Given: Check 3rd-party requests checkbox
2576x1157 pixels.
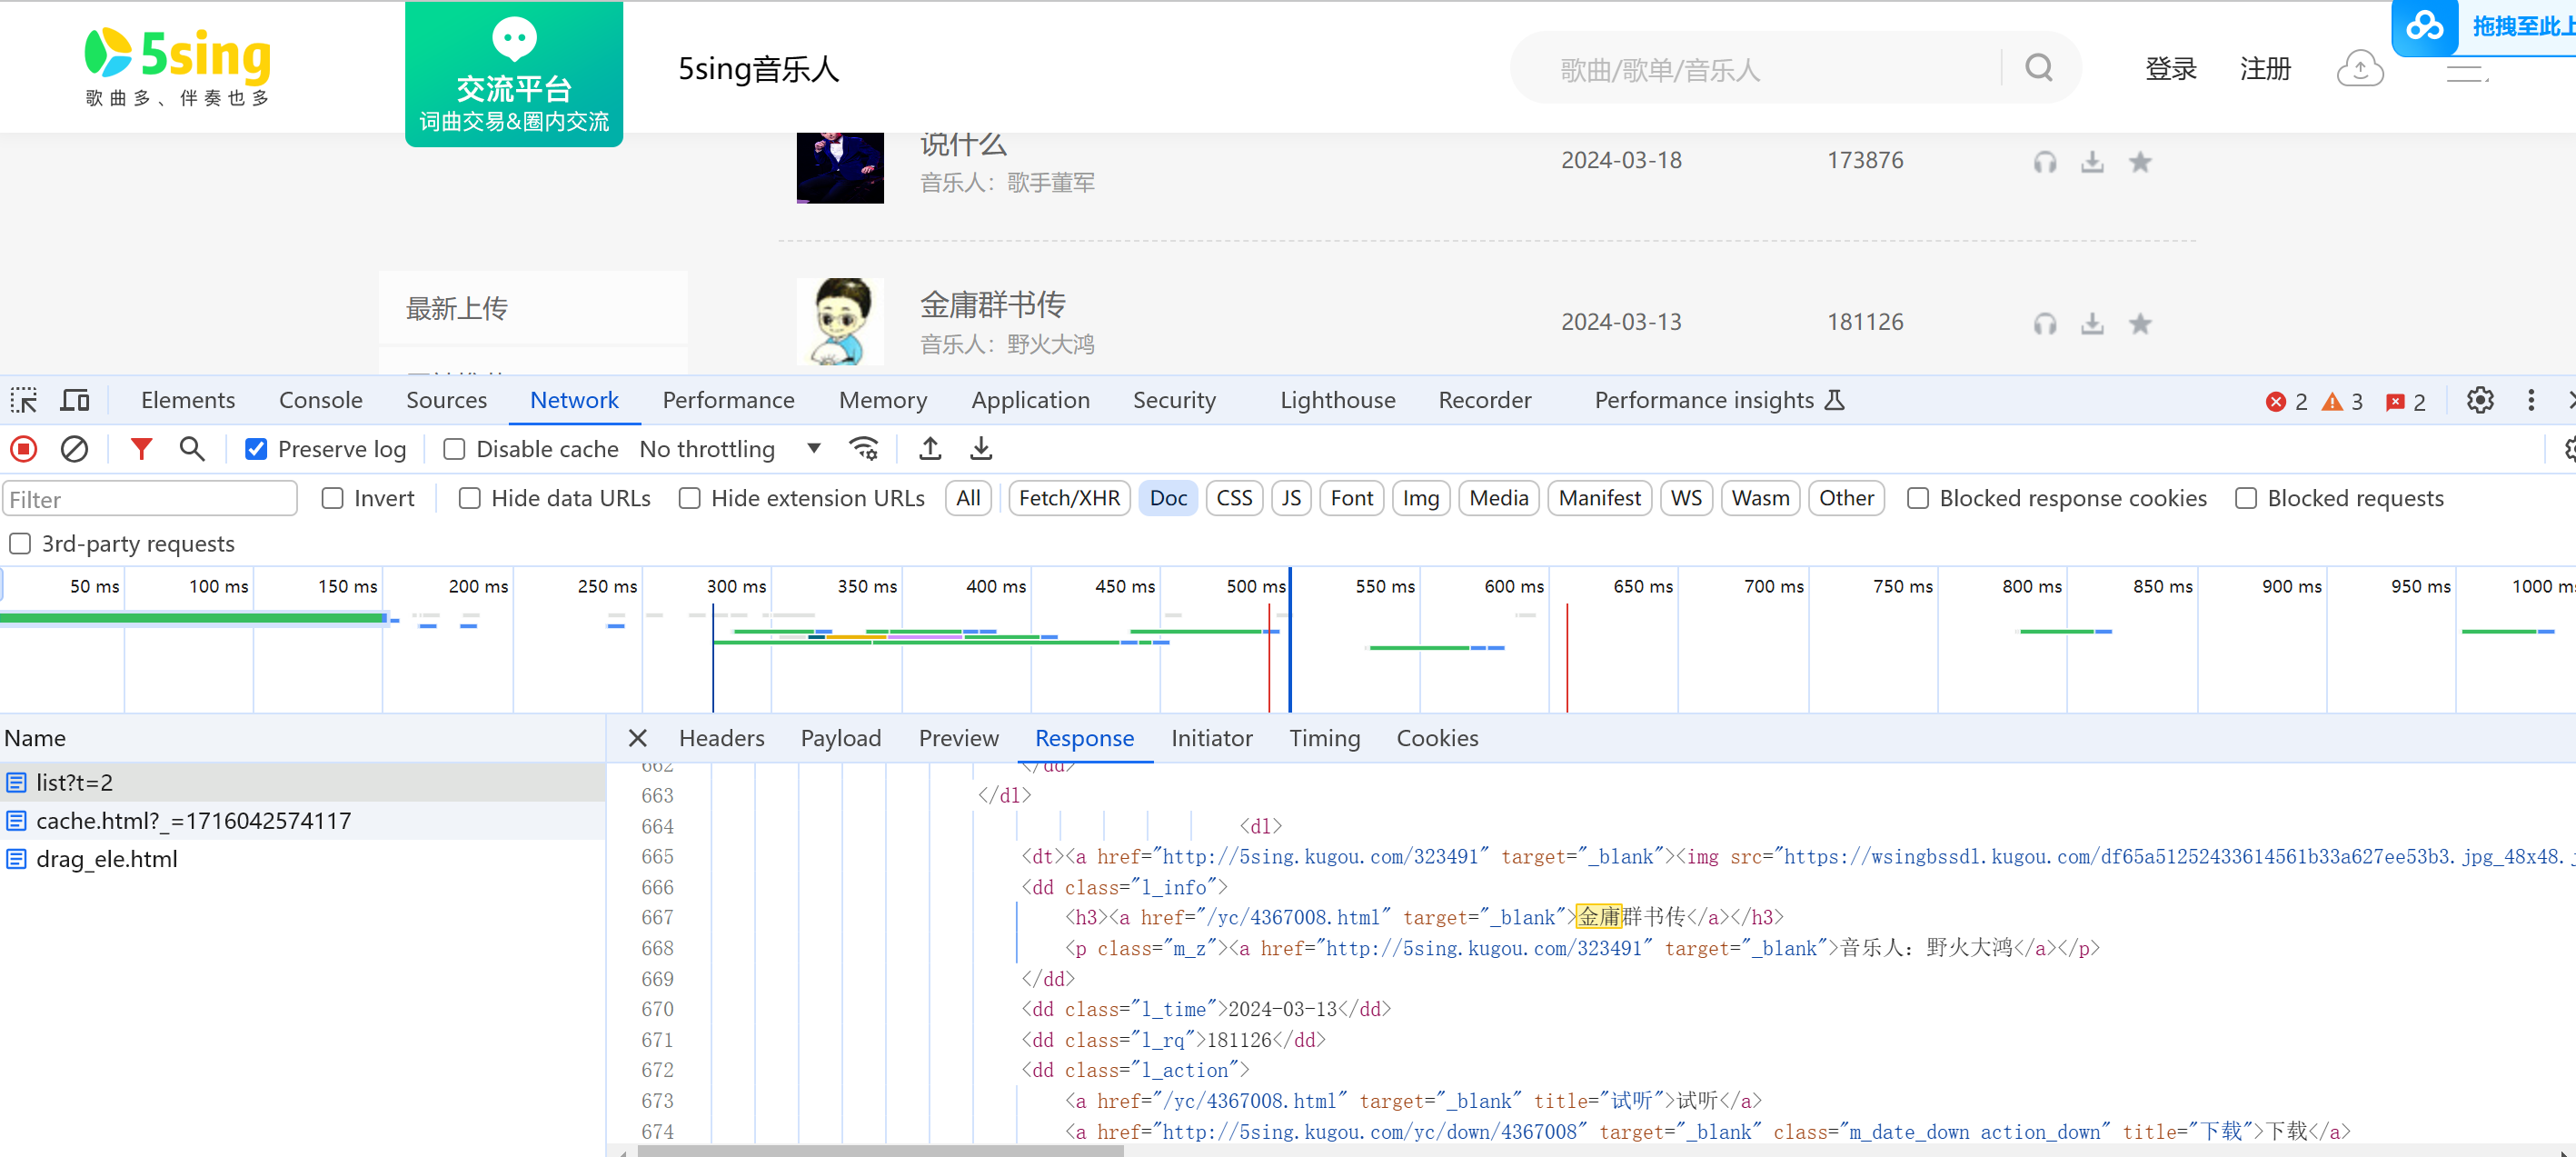Looking at the screenshot, I should (x=20, y=543).
